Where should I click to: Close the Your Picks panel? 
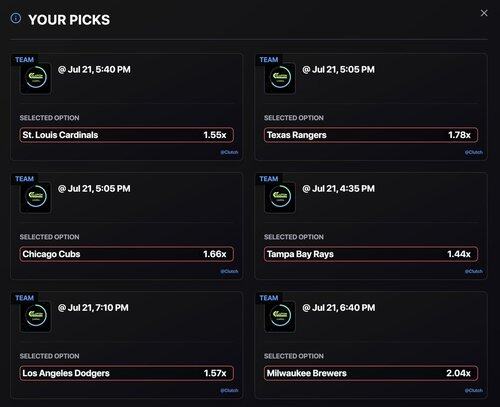(484, 13)
